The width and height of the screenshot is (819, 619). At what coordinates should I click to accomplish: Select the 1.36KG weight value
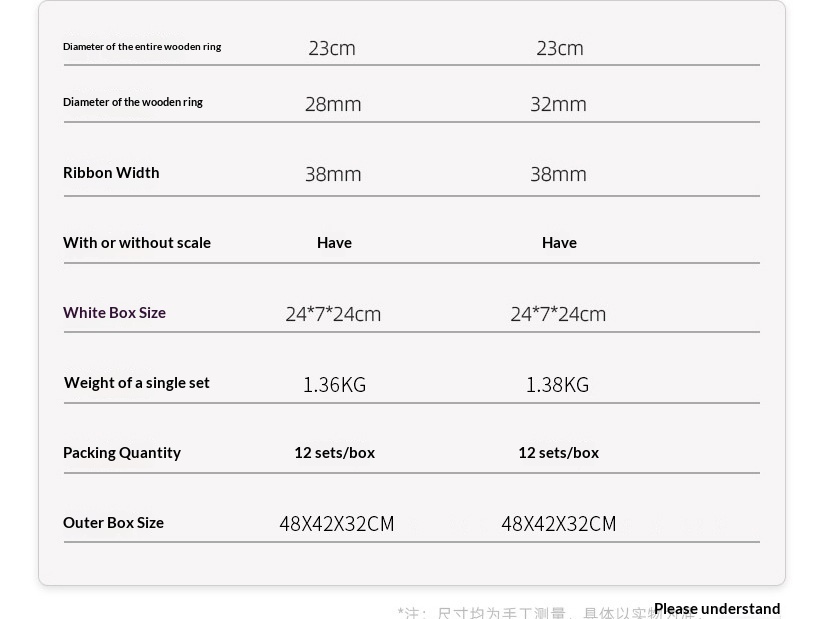click(x=334, y=385)
